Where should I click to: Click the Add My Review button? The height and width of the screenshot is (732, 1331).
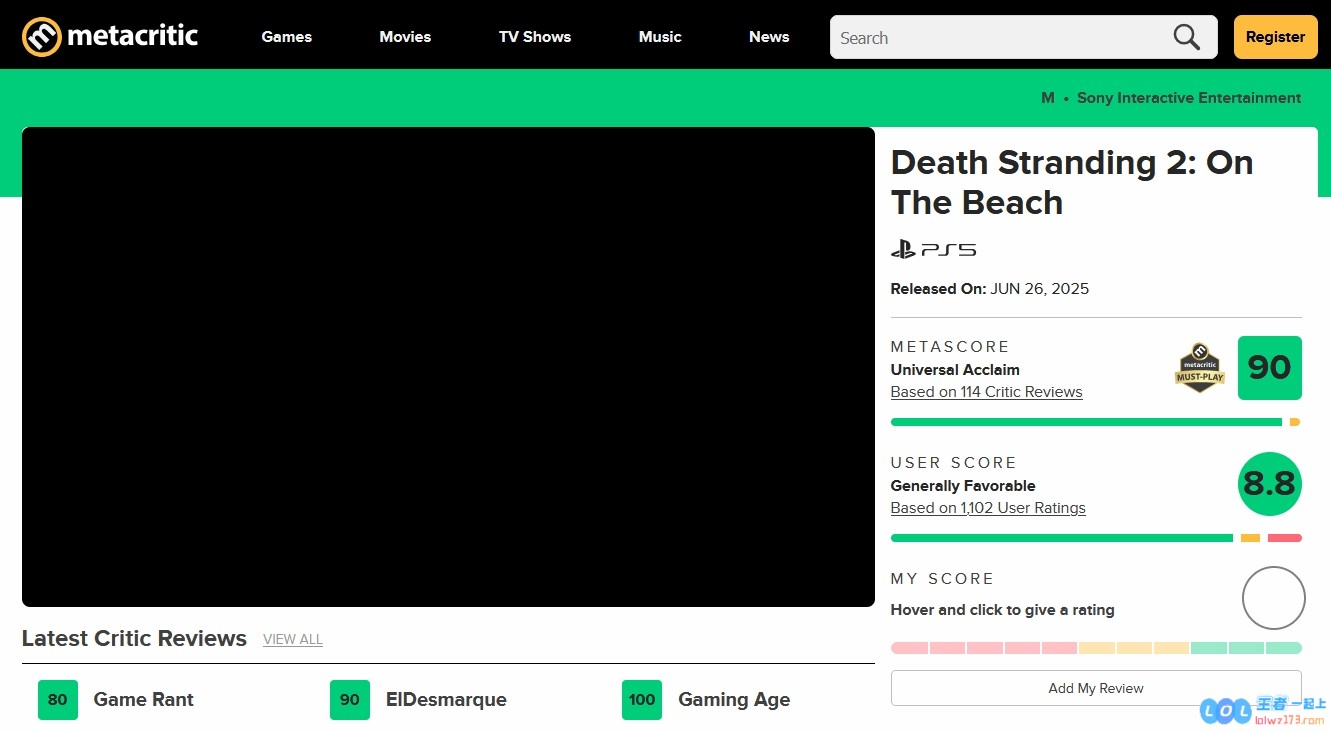click(x=1096, y=688)
